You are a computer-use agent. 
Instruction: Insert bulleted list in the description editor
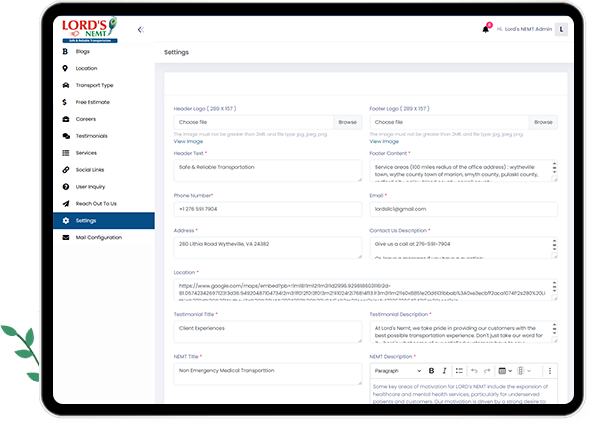(459, 371)
